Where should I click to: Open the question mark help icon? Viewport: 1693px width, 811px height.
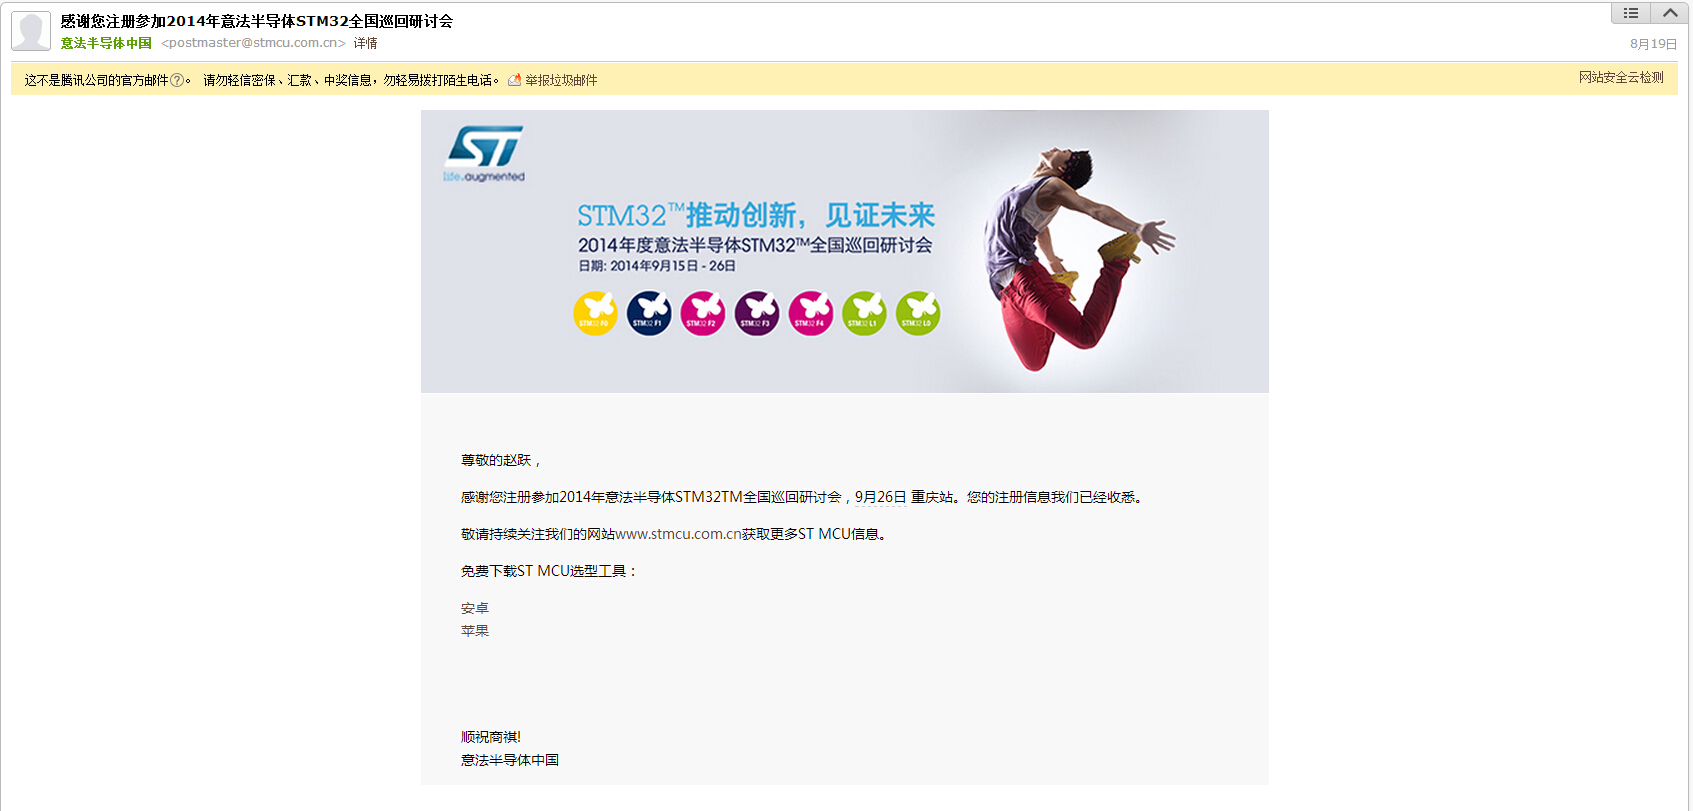pos(177,80)
